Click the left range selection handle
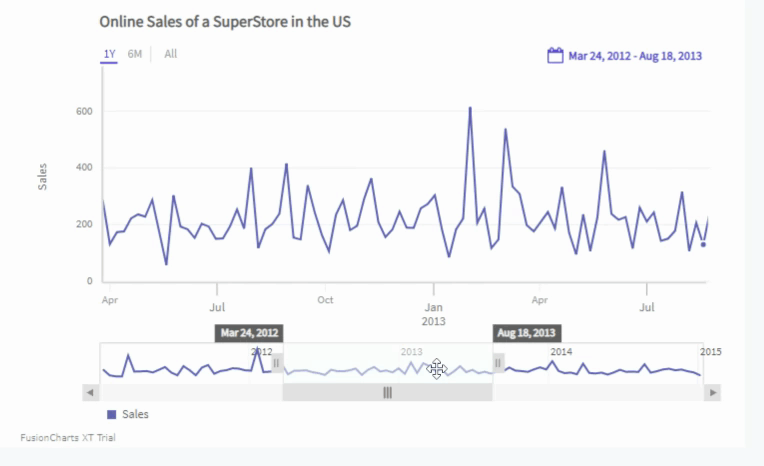 pos(277,362)
